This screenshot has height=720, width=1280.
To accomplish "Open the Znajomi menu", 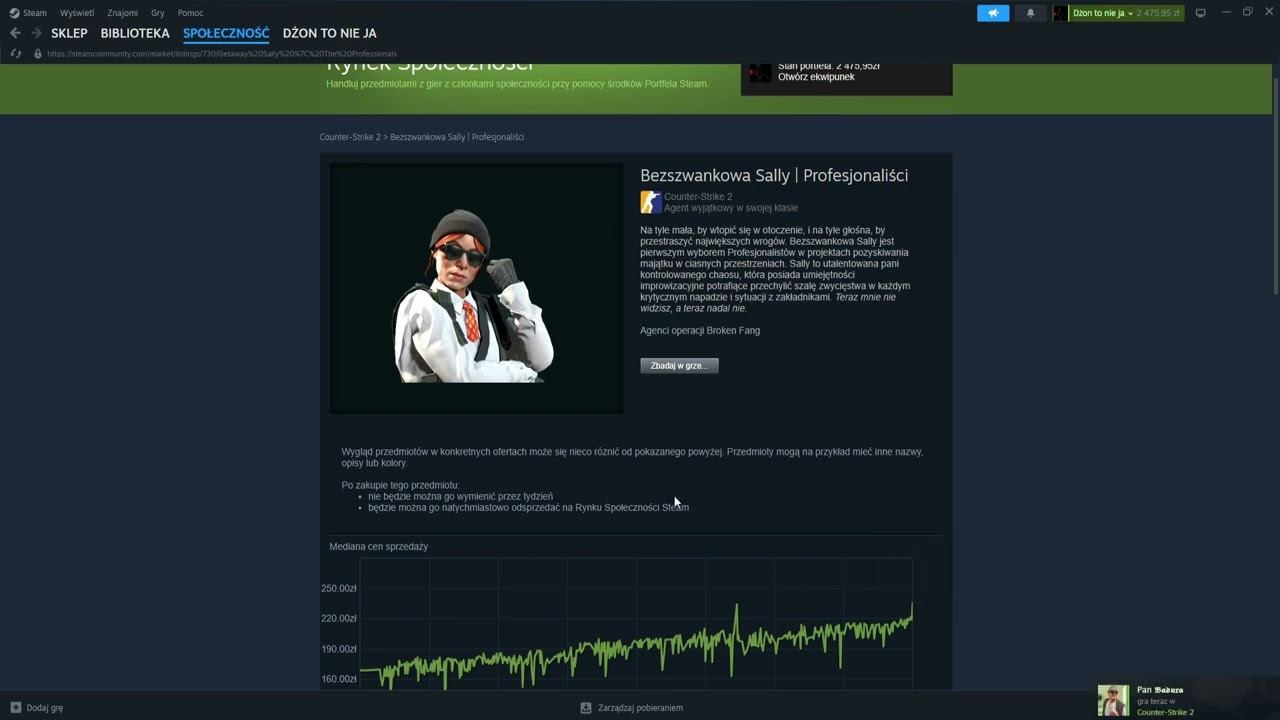I will 123,13.
